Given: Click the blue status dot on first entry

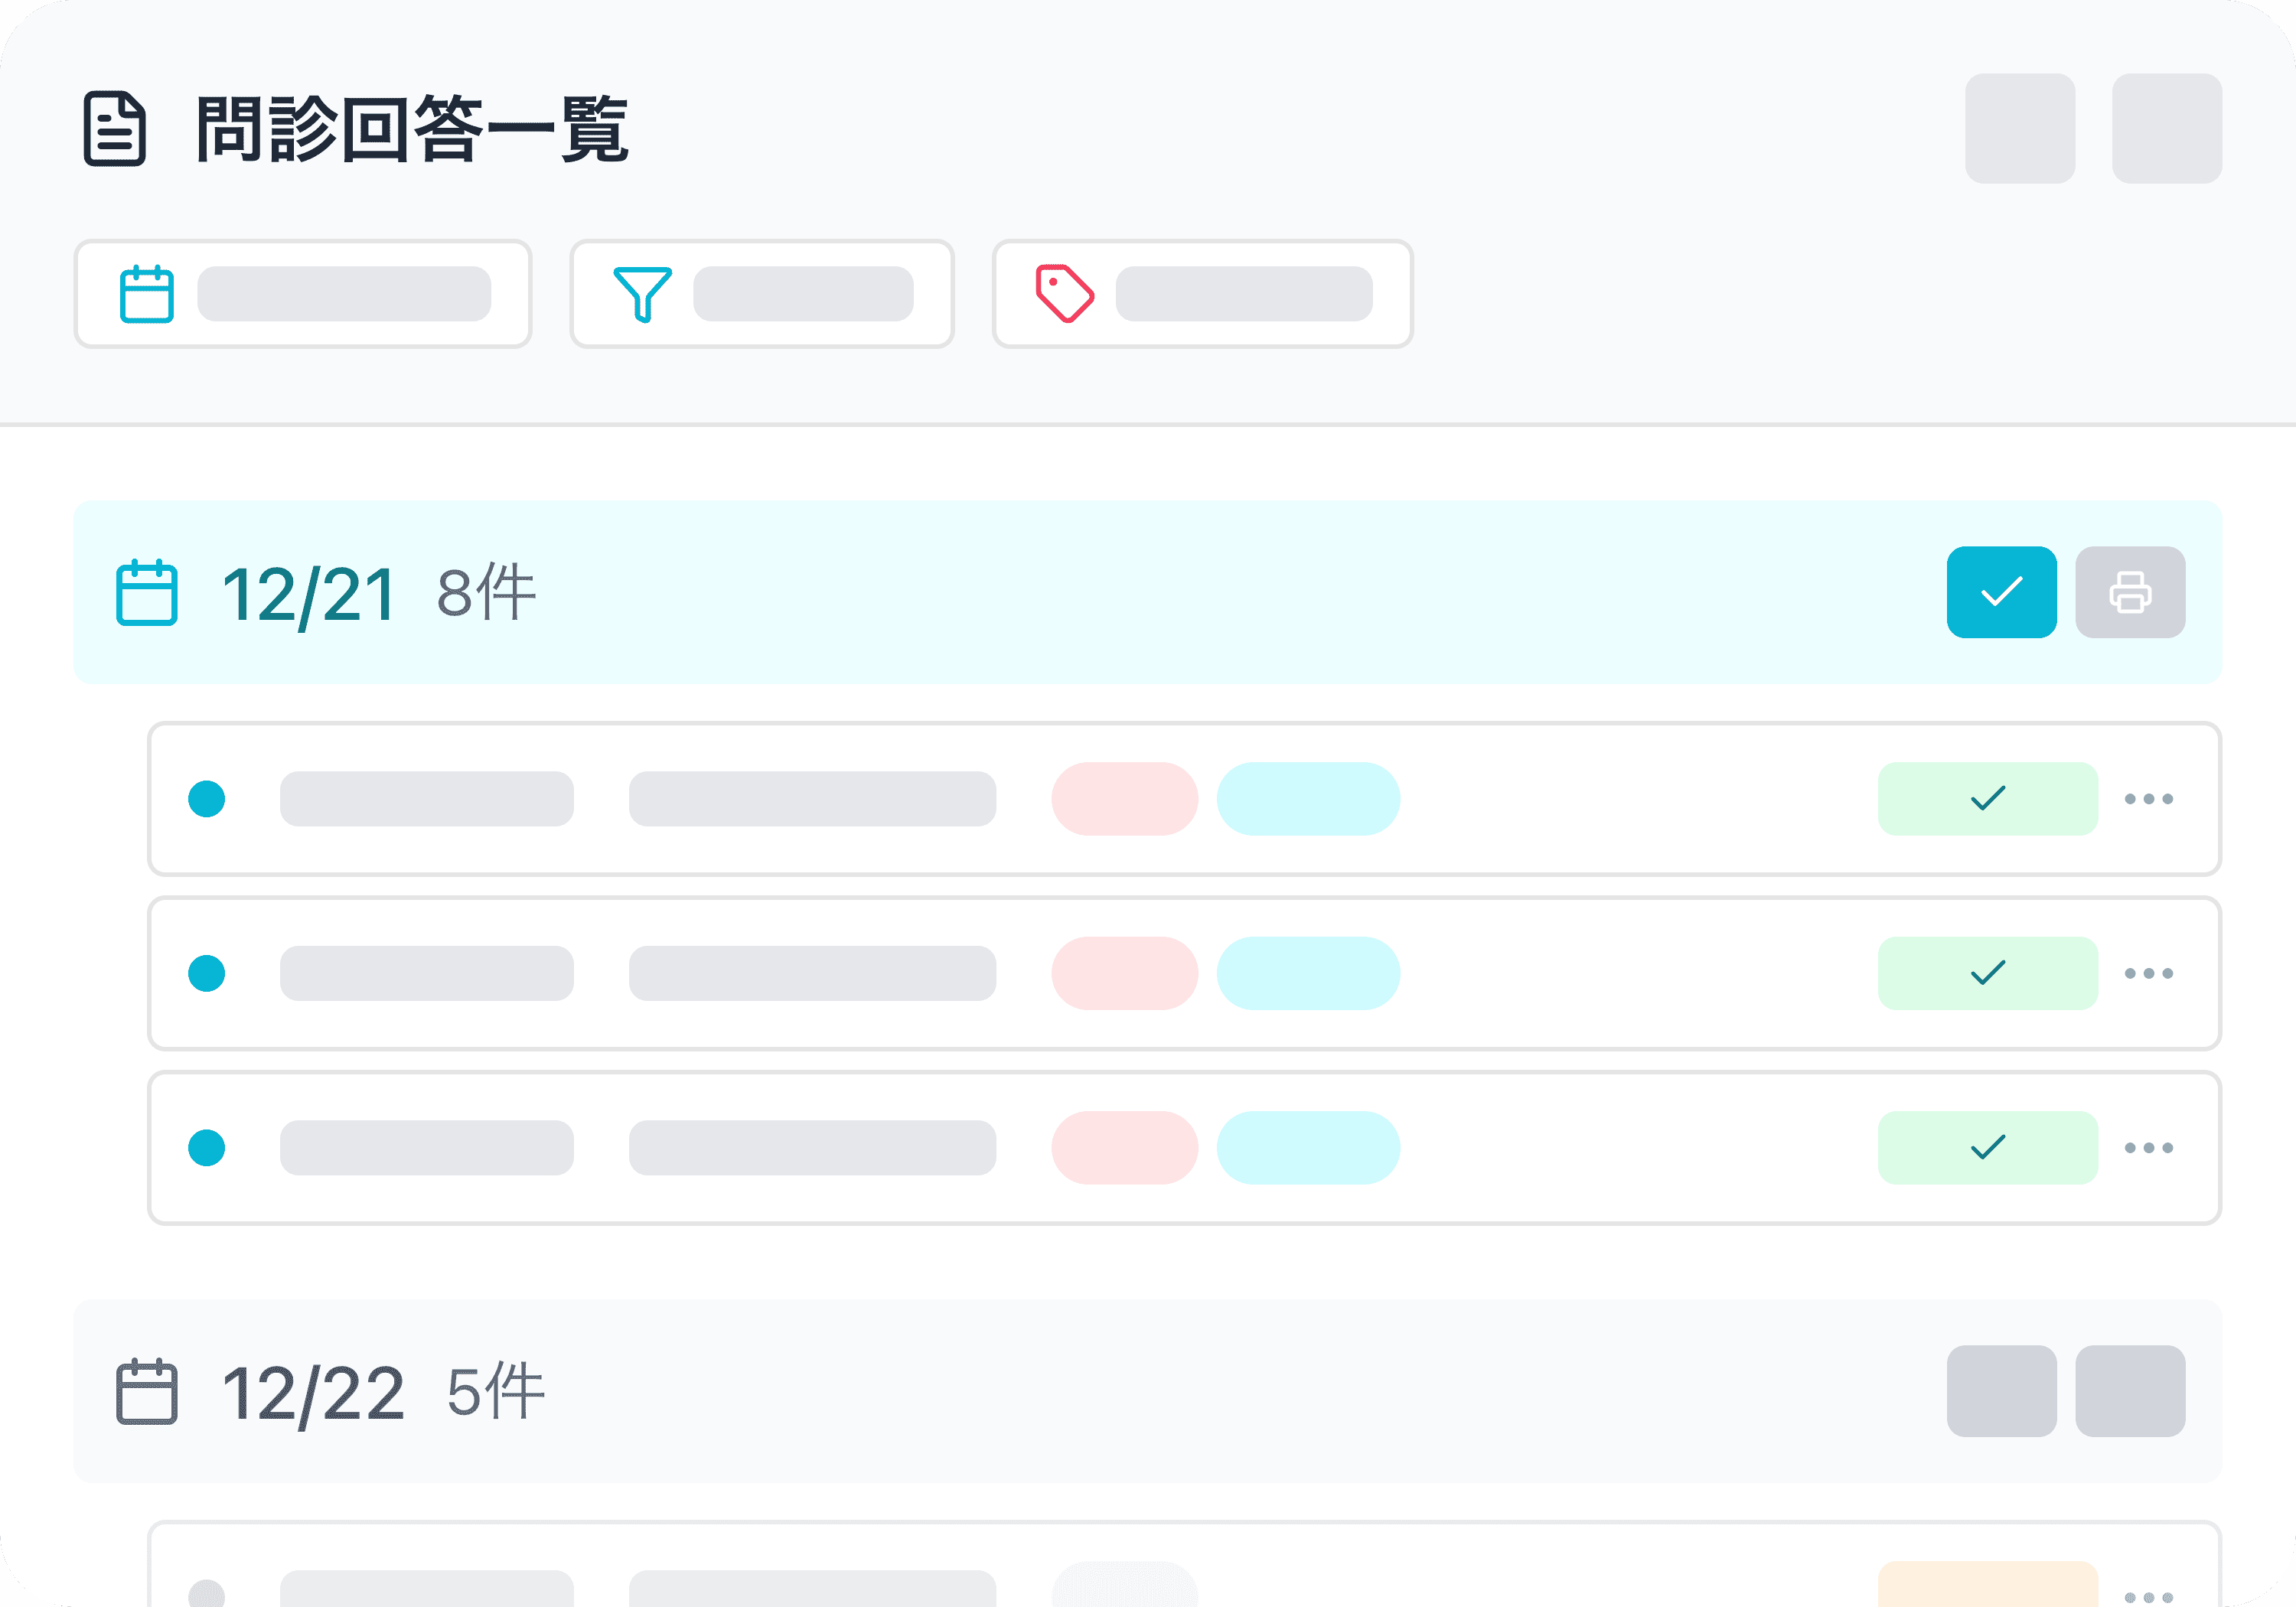Looking at the screenshot, I should click(x=207, y=799).
